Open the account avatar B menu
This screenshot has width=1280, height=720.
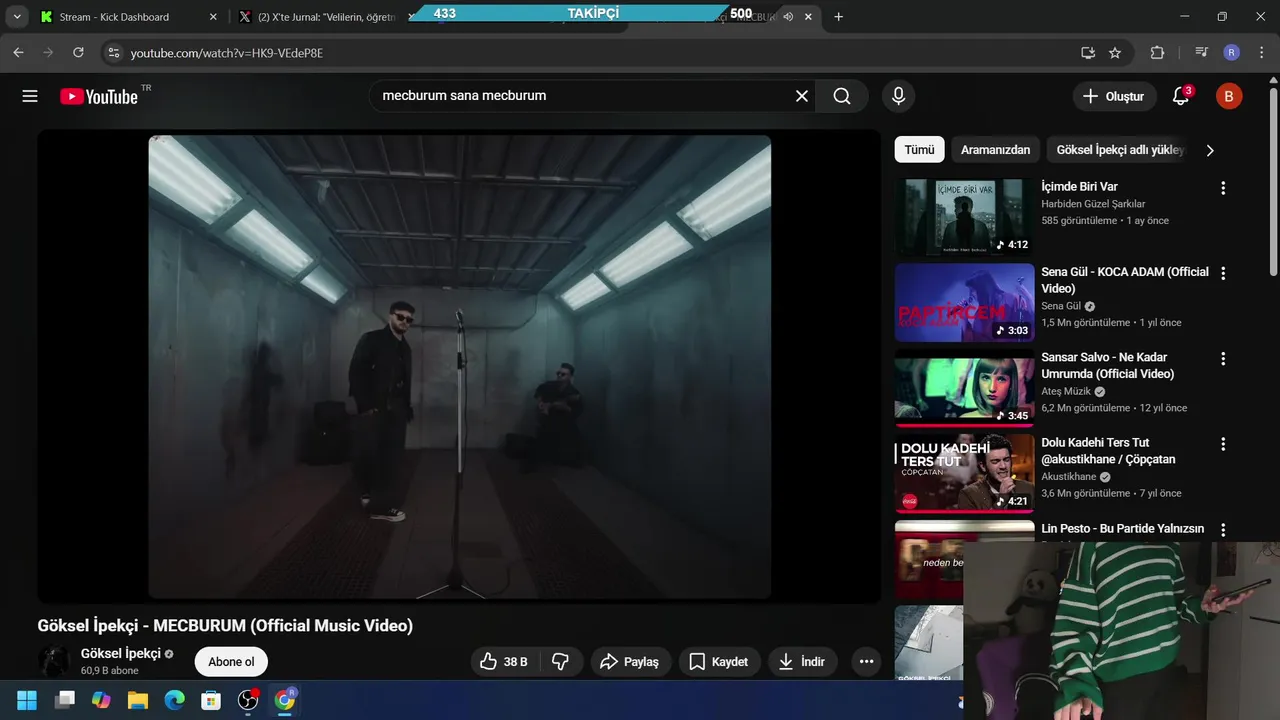click(1229, 96)
